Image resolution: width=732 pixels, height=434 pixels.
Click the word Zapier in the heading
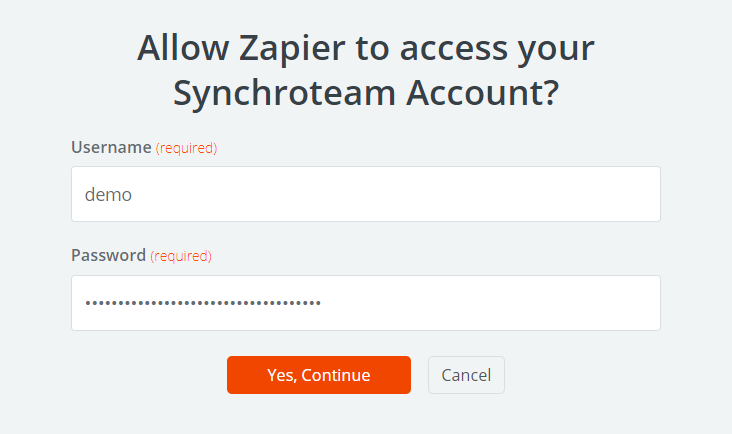pyautogui.click(x=292, y=49)
